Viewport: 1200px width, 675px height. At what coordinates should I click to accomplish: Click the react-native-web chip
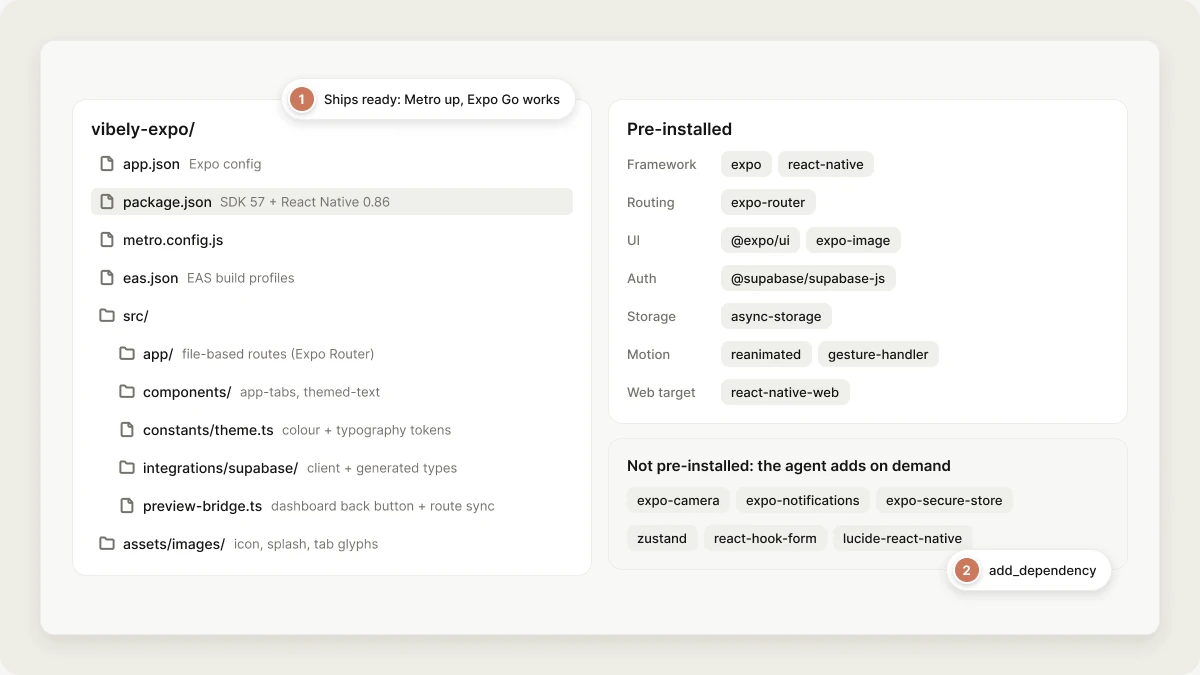pyautogui.click(x=785, y=392)
